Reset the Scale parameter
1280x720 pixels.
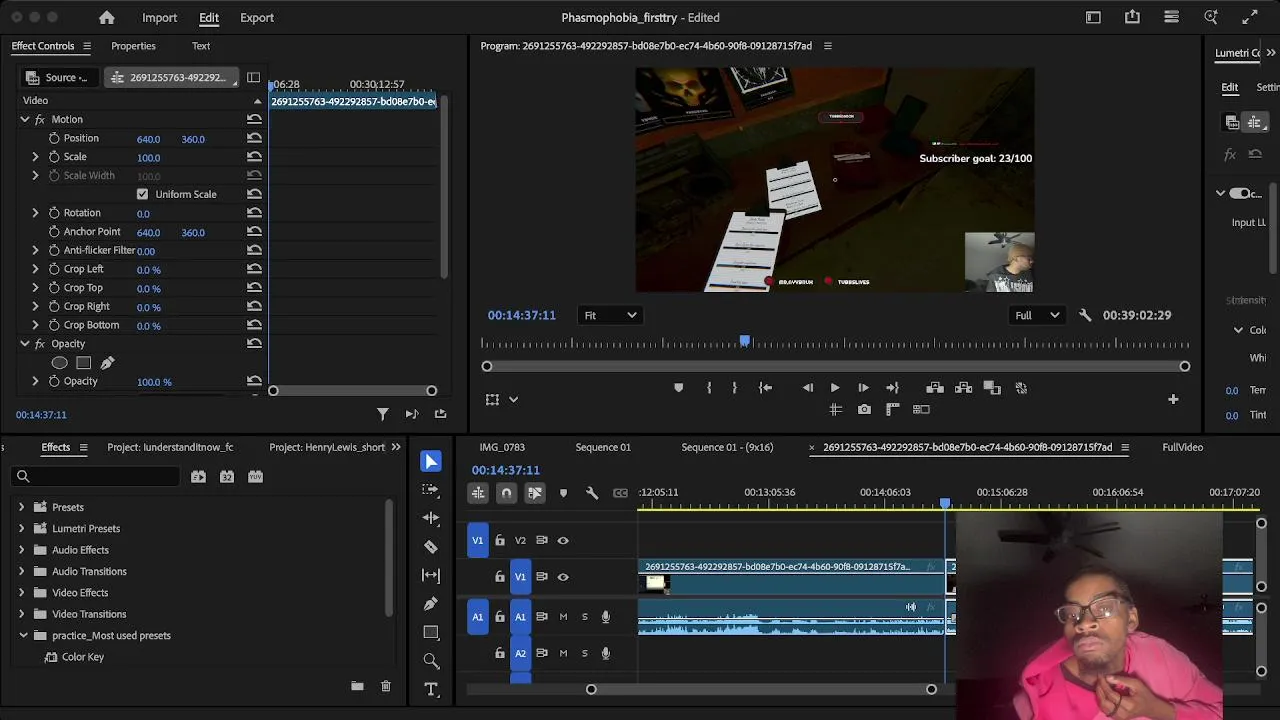point(254,157)
